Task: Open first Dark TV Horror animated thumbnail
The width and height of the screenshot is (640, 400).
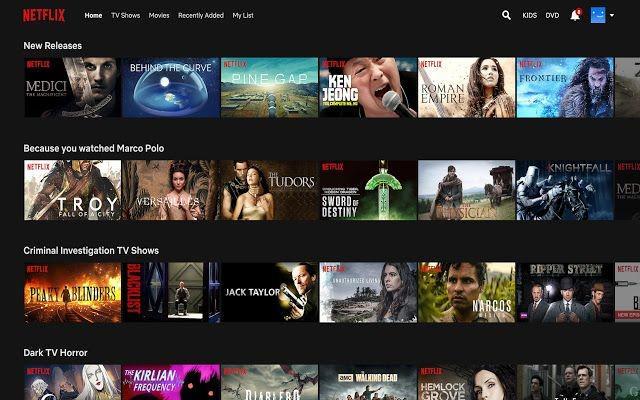Action: pyautogui.click(x=73, y=382)
